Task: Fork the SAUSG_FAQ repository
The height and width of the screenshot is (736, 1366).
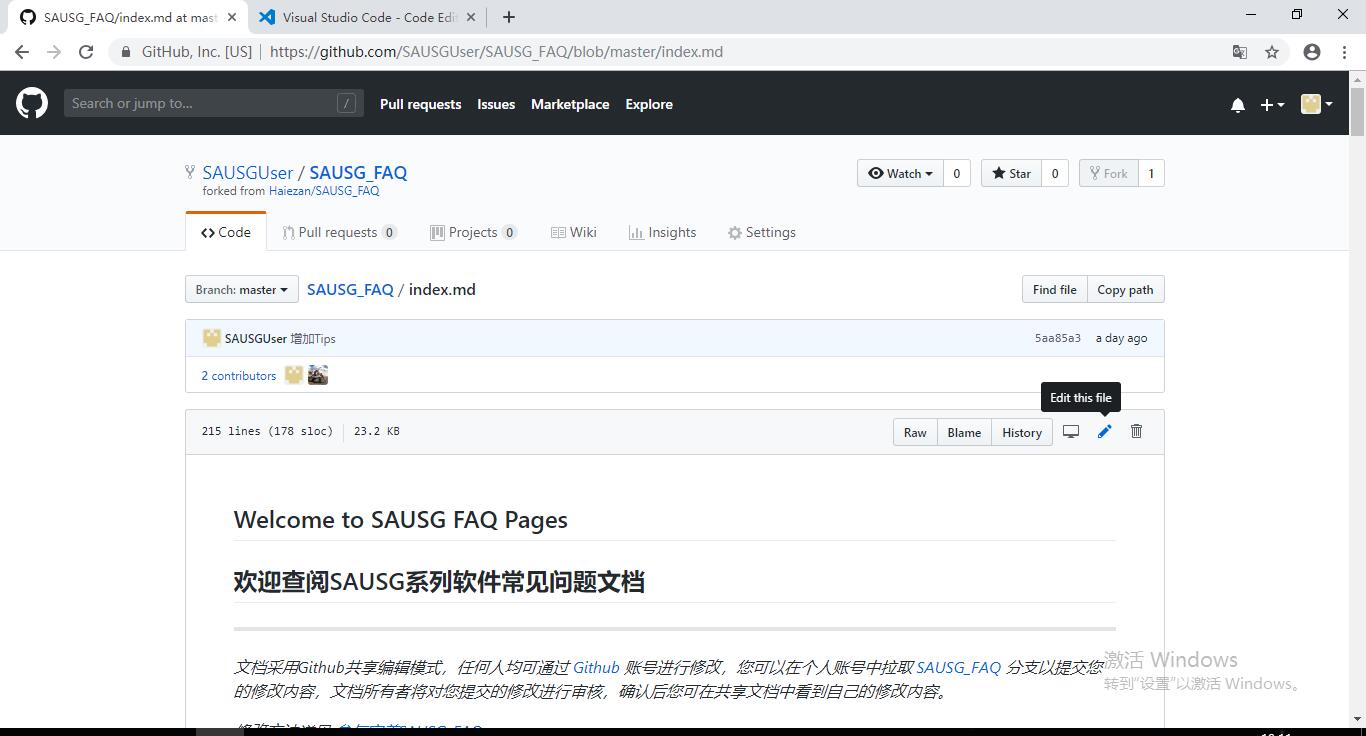Action: click(x=1108, y=172)
